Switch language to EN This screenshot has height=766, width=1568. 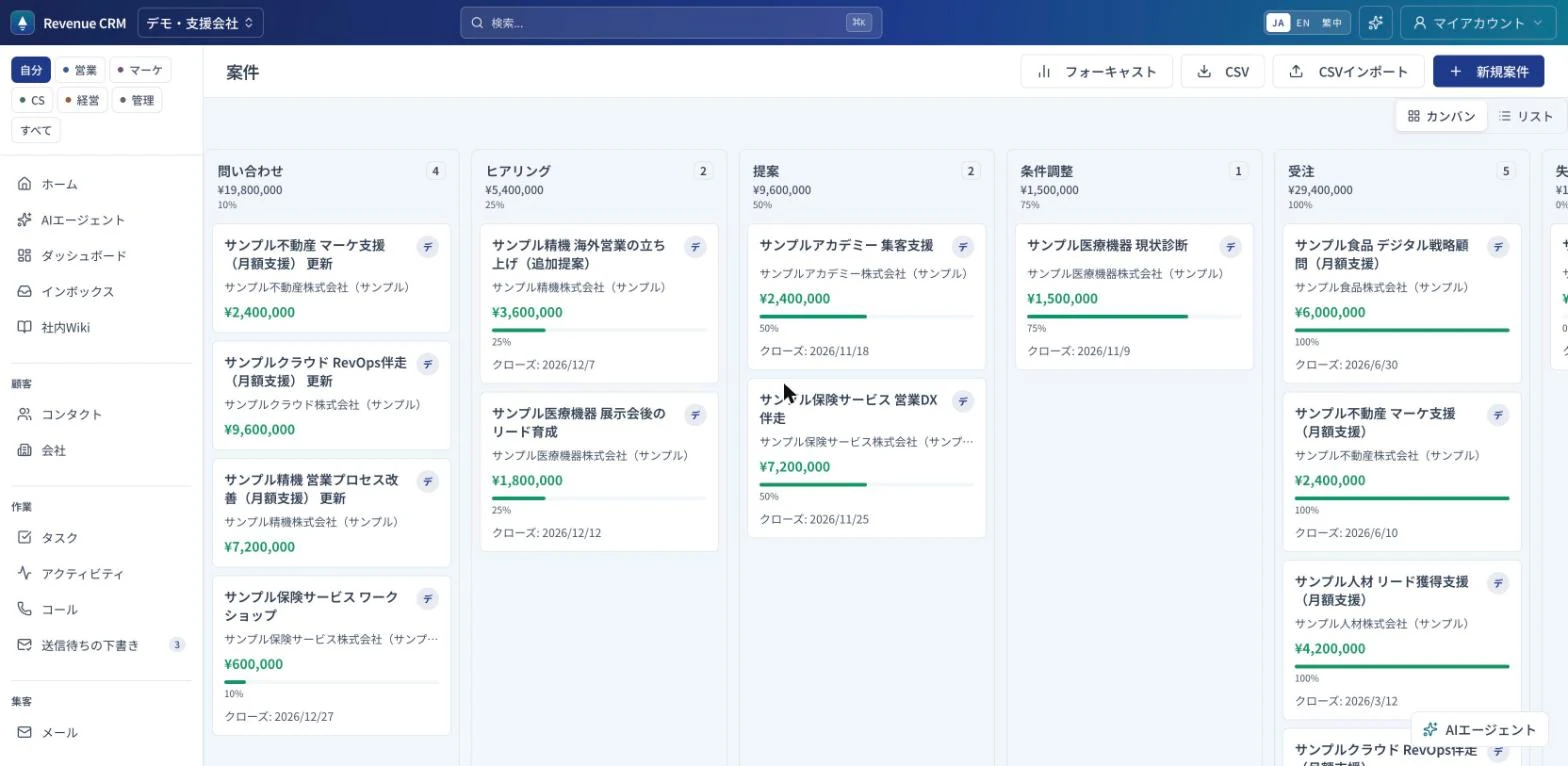[1303, 22]
